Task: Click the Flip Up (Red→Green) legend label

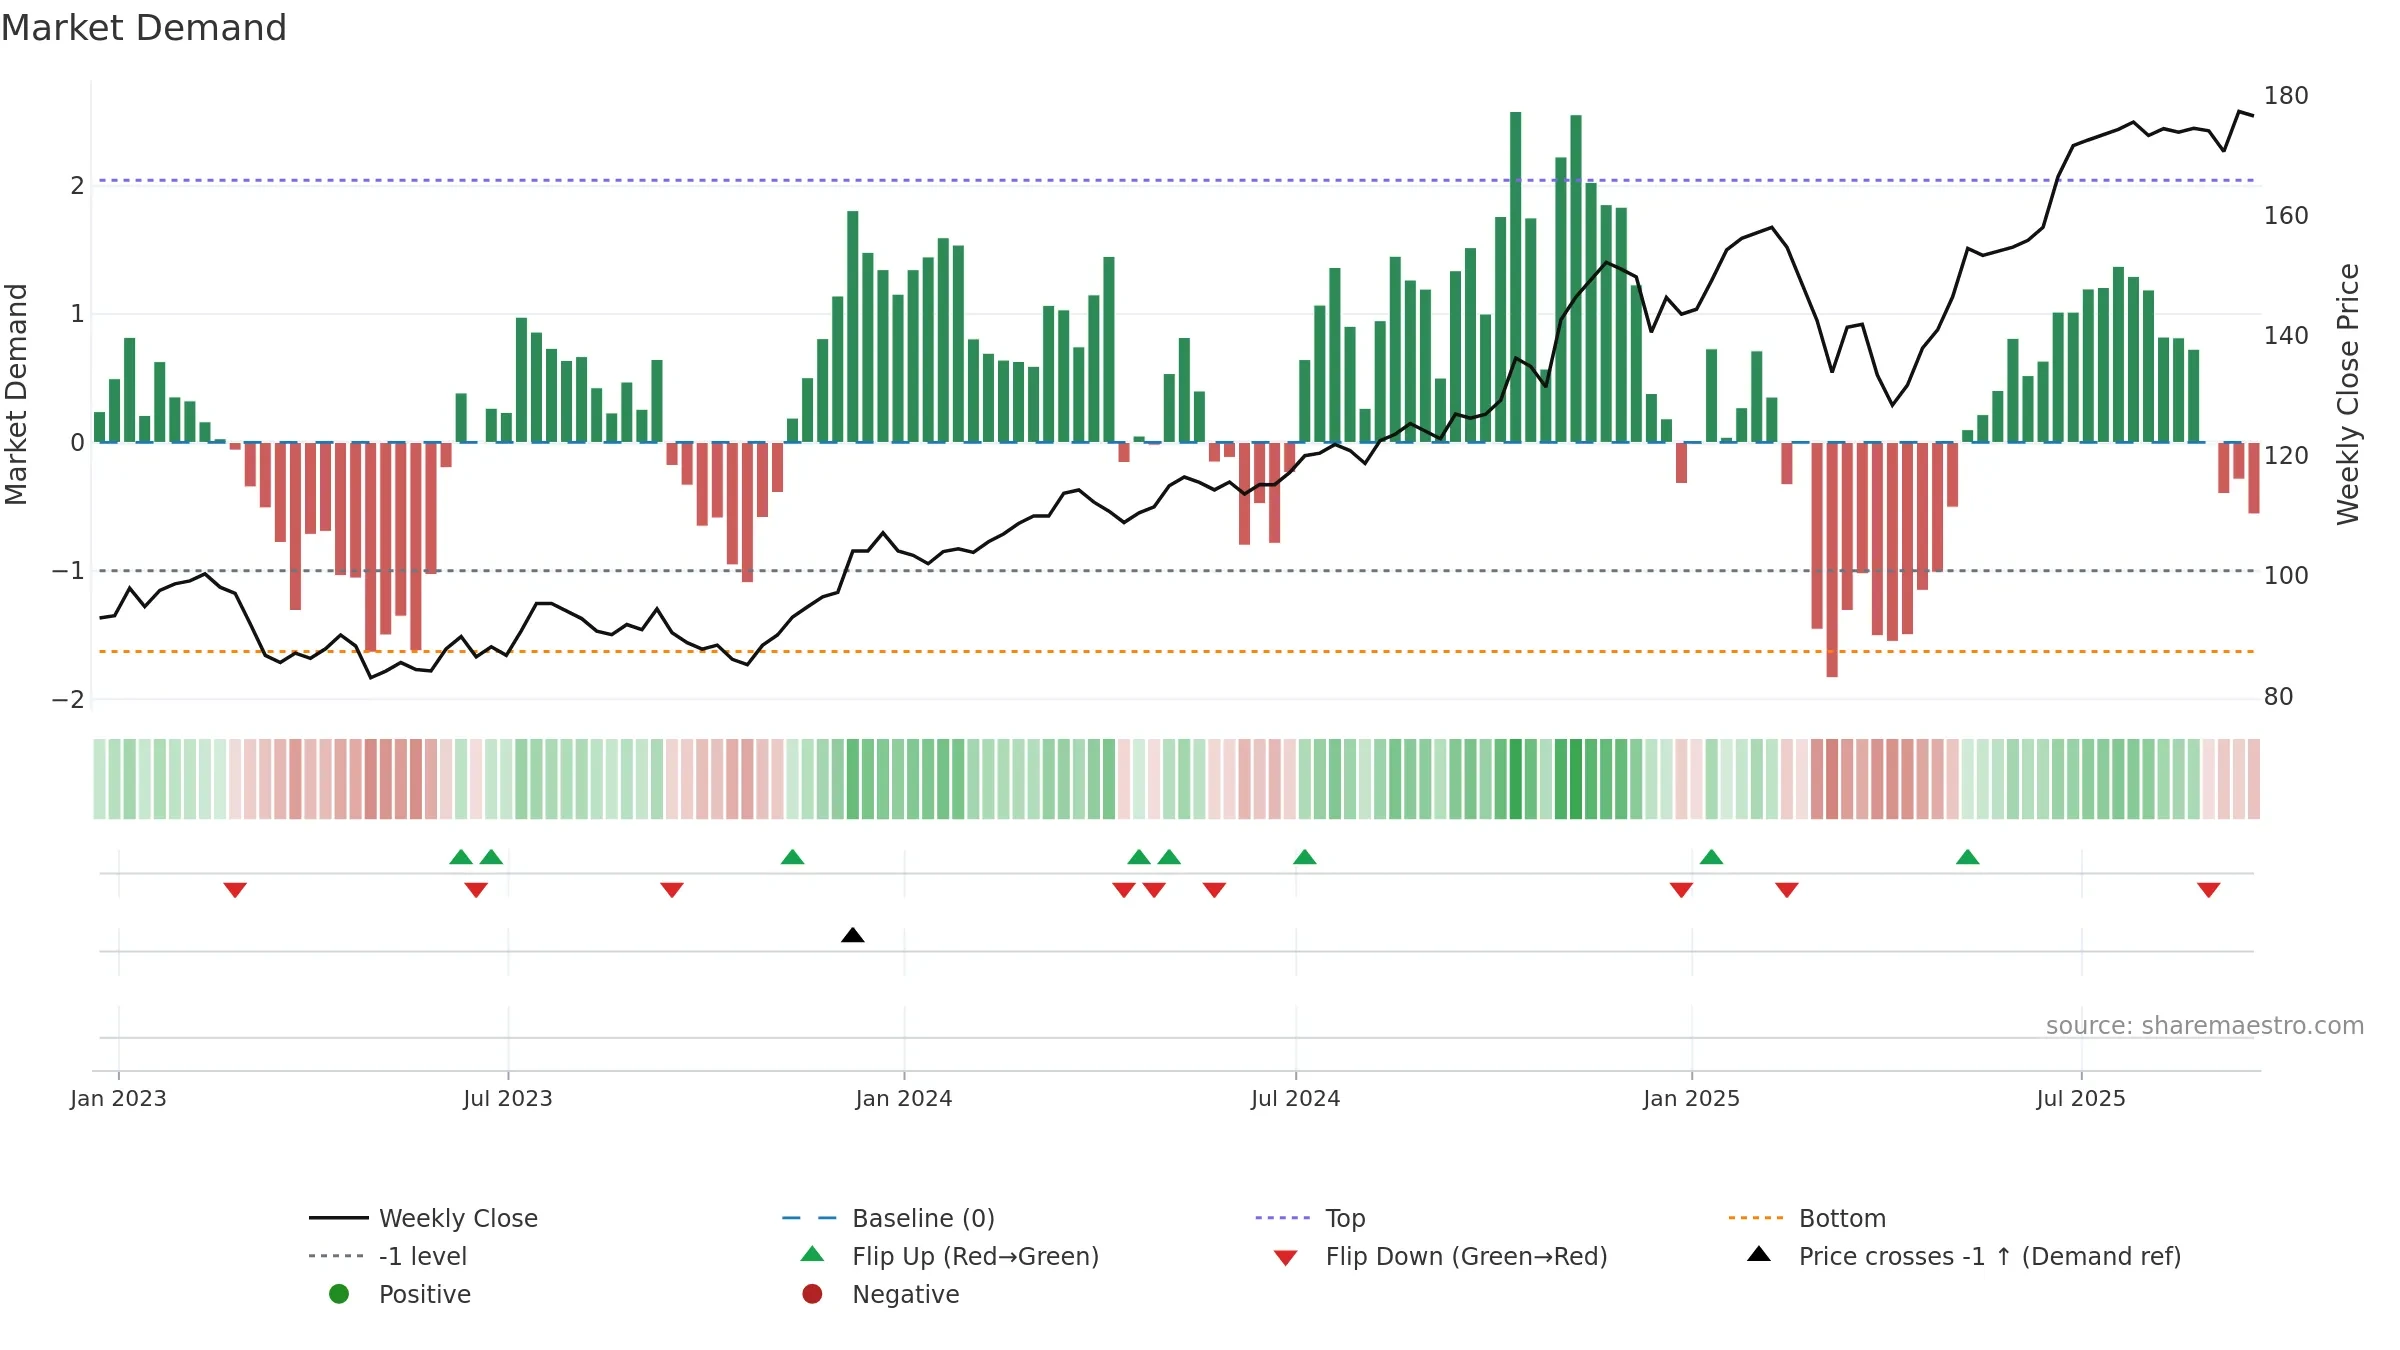Action: coord(976,1256)
